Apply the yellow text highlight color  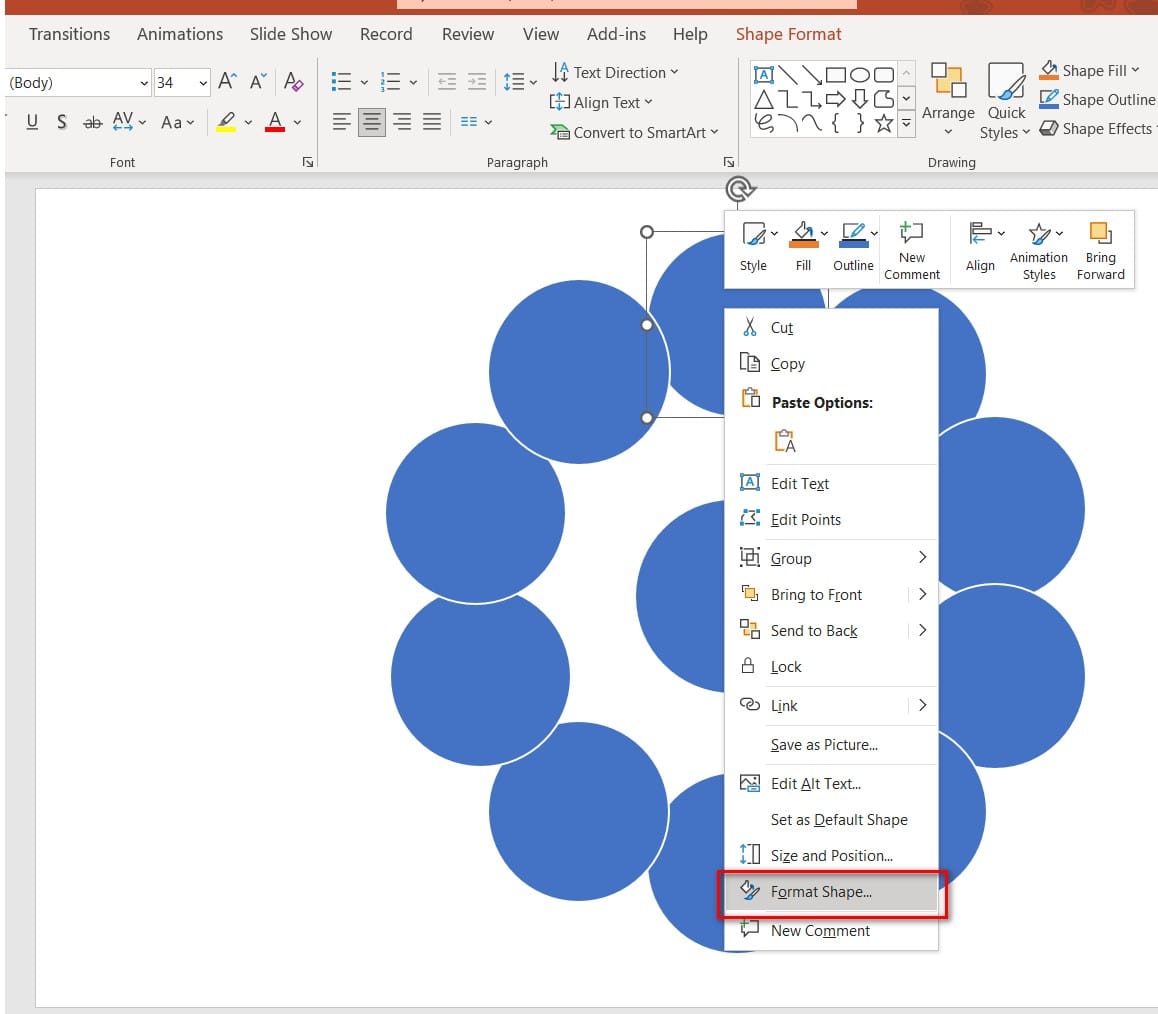(x=226, y=122)
